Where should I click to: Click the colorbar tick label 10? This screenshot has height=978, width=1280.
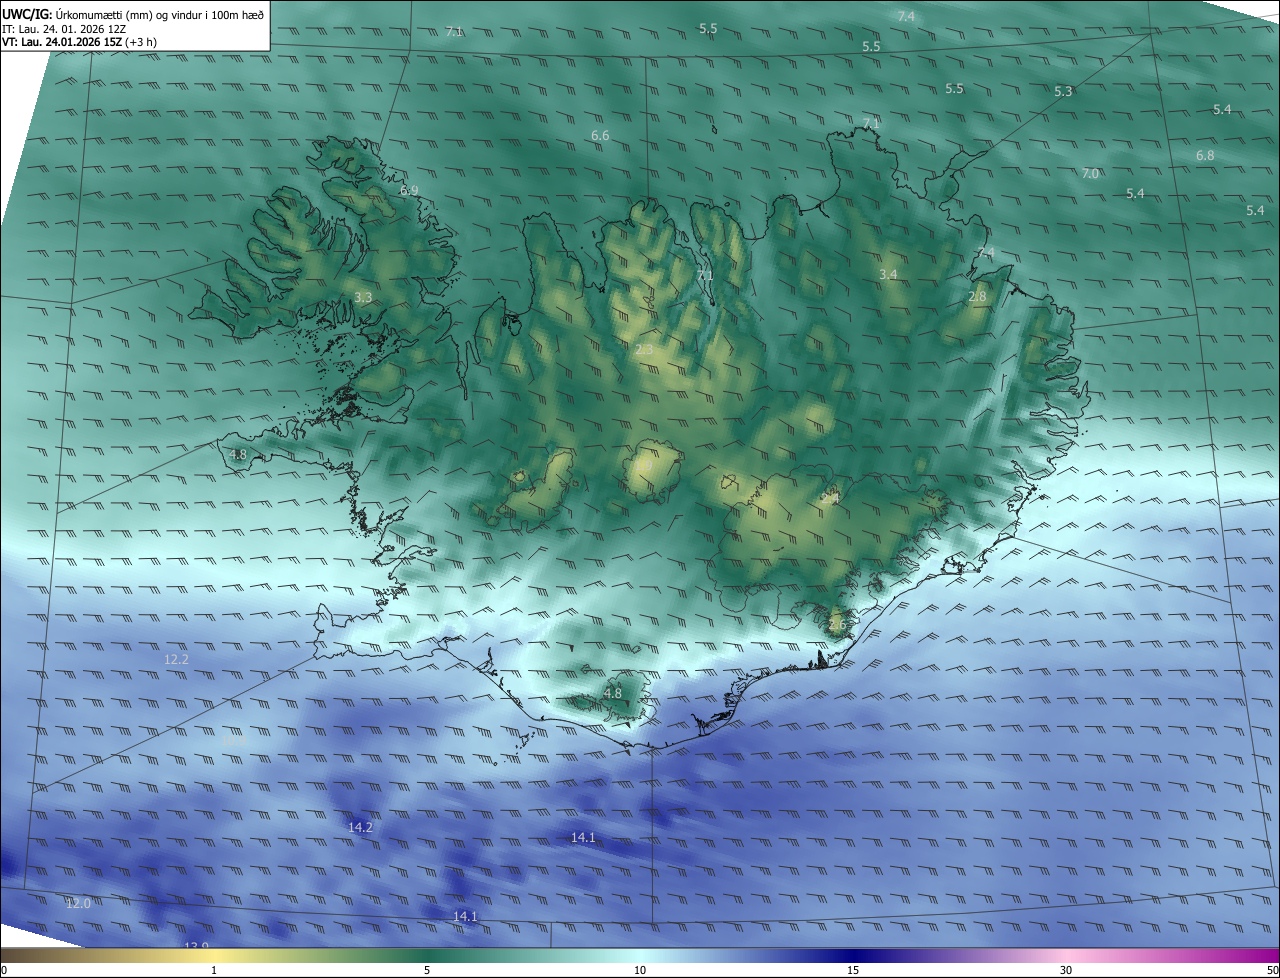point(640,970)
